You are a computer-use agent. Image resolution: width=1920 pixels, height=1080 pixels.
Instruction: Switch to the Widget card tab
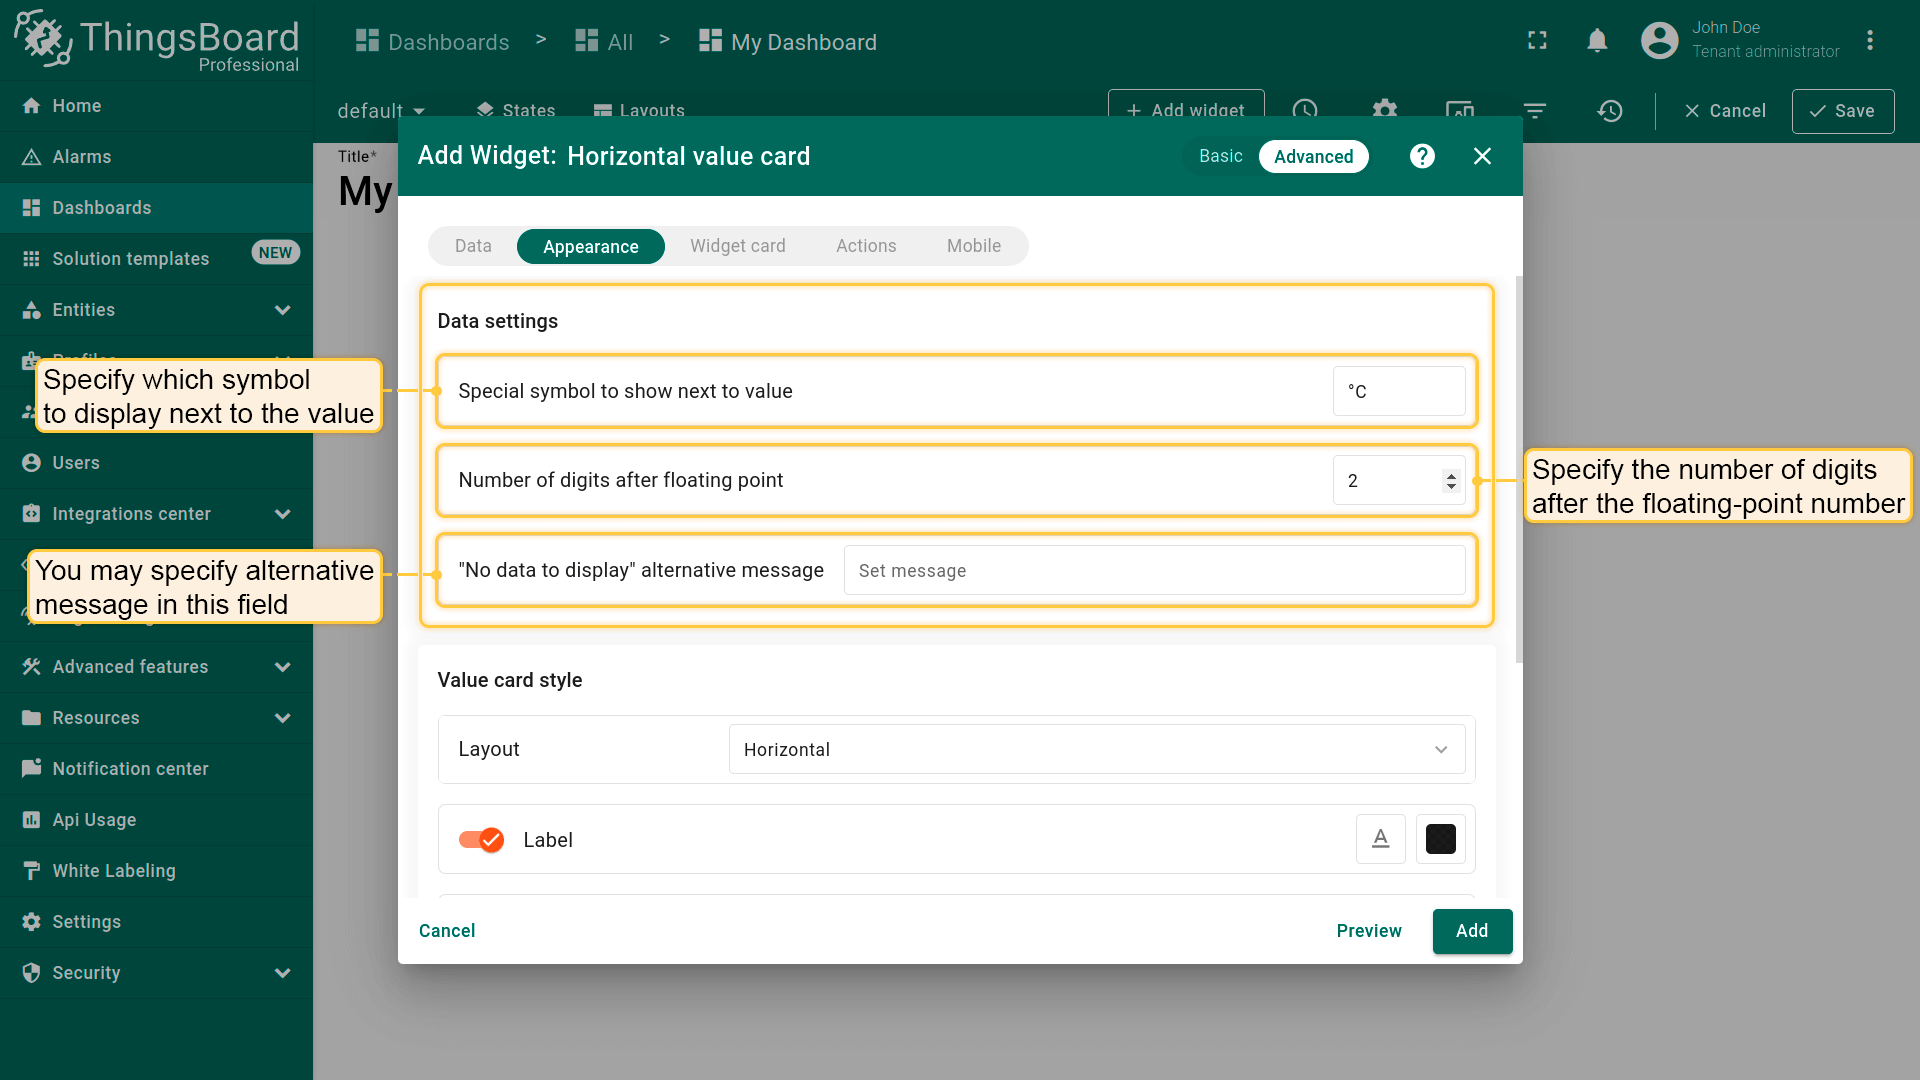(737, 246)
